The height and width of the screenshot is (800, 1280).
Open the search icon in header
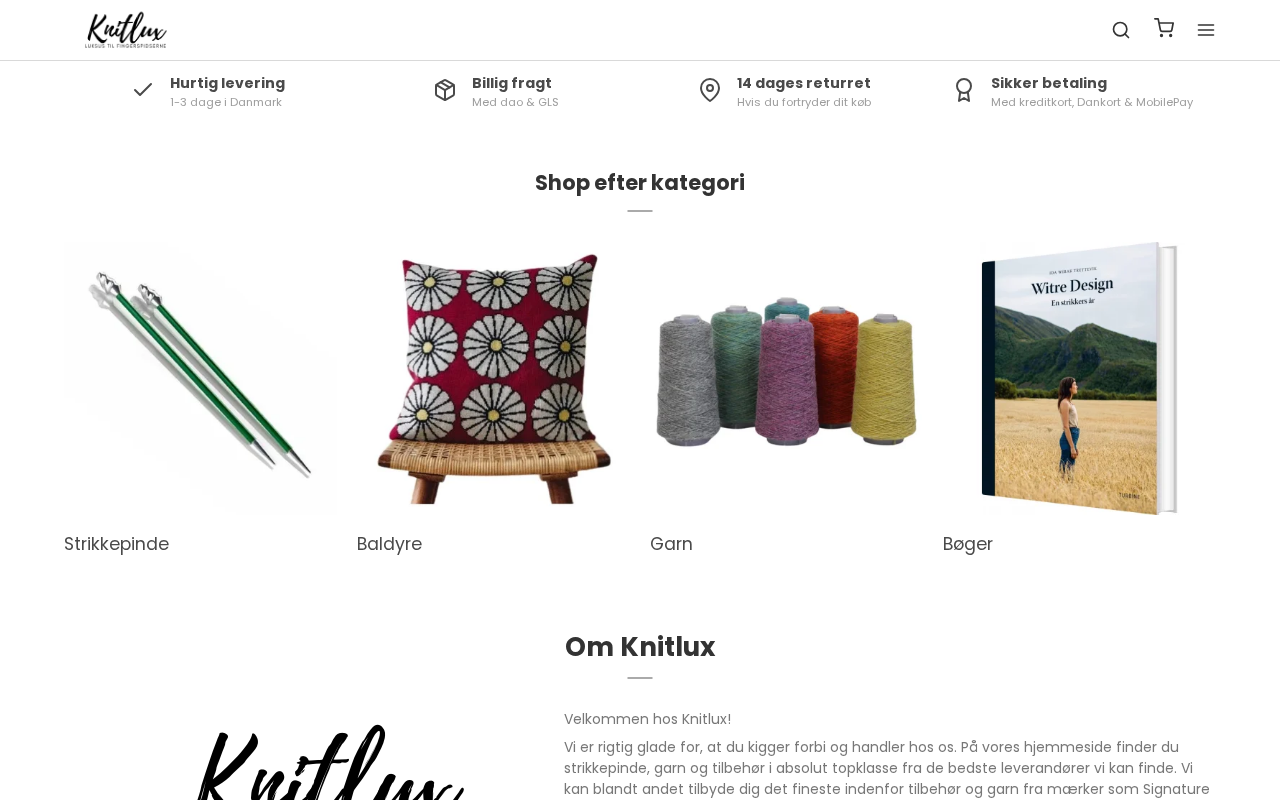1121,30
